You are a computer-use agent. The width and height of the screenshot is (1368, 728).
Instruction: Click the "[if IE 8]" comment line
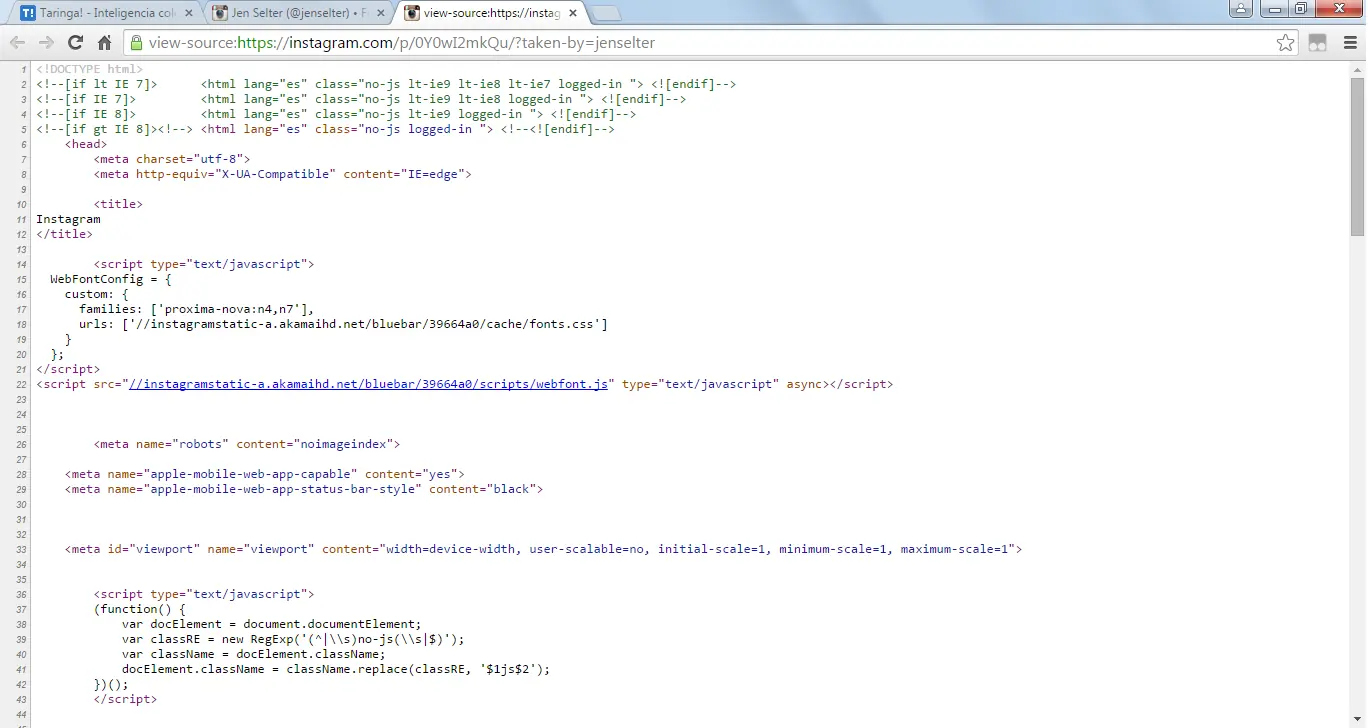(x=336, y=114)
